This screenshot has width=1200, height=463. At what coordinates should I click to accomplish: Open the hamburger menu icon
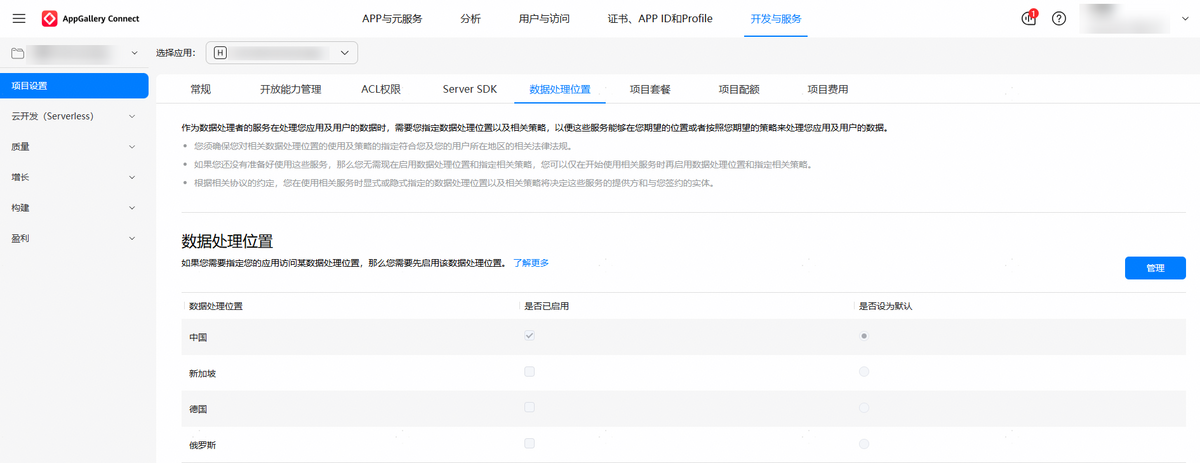[x=19, y=19]
